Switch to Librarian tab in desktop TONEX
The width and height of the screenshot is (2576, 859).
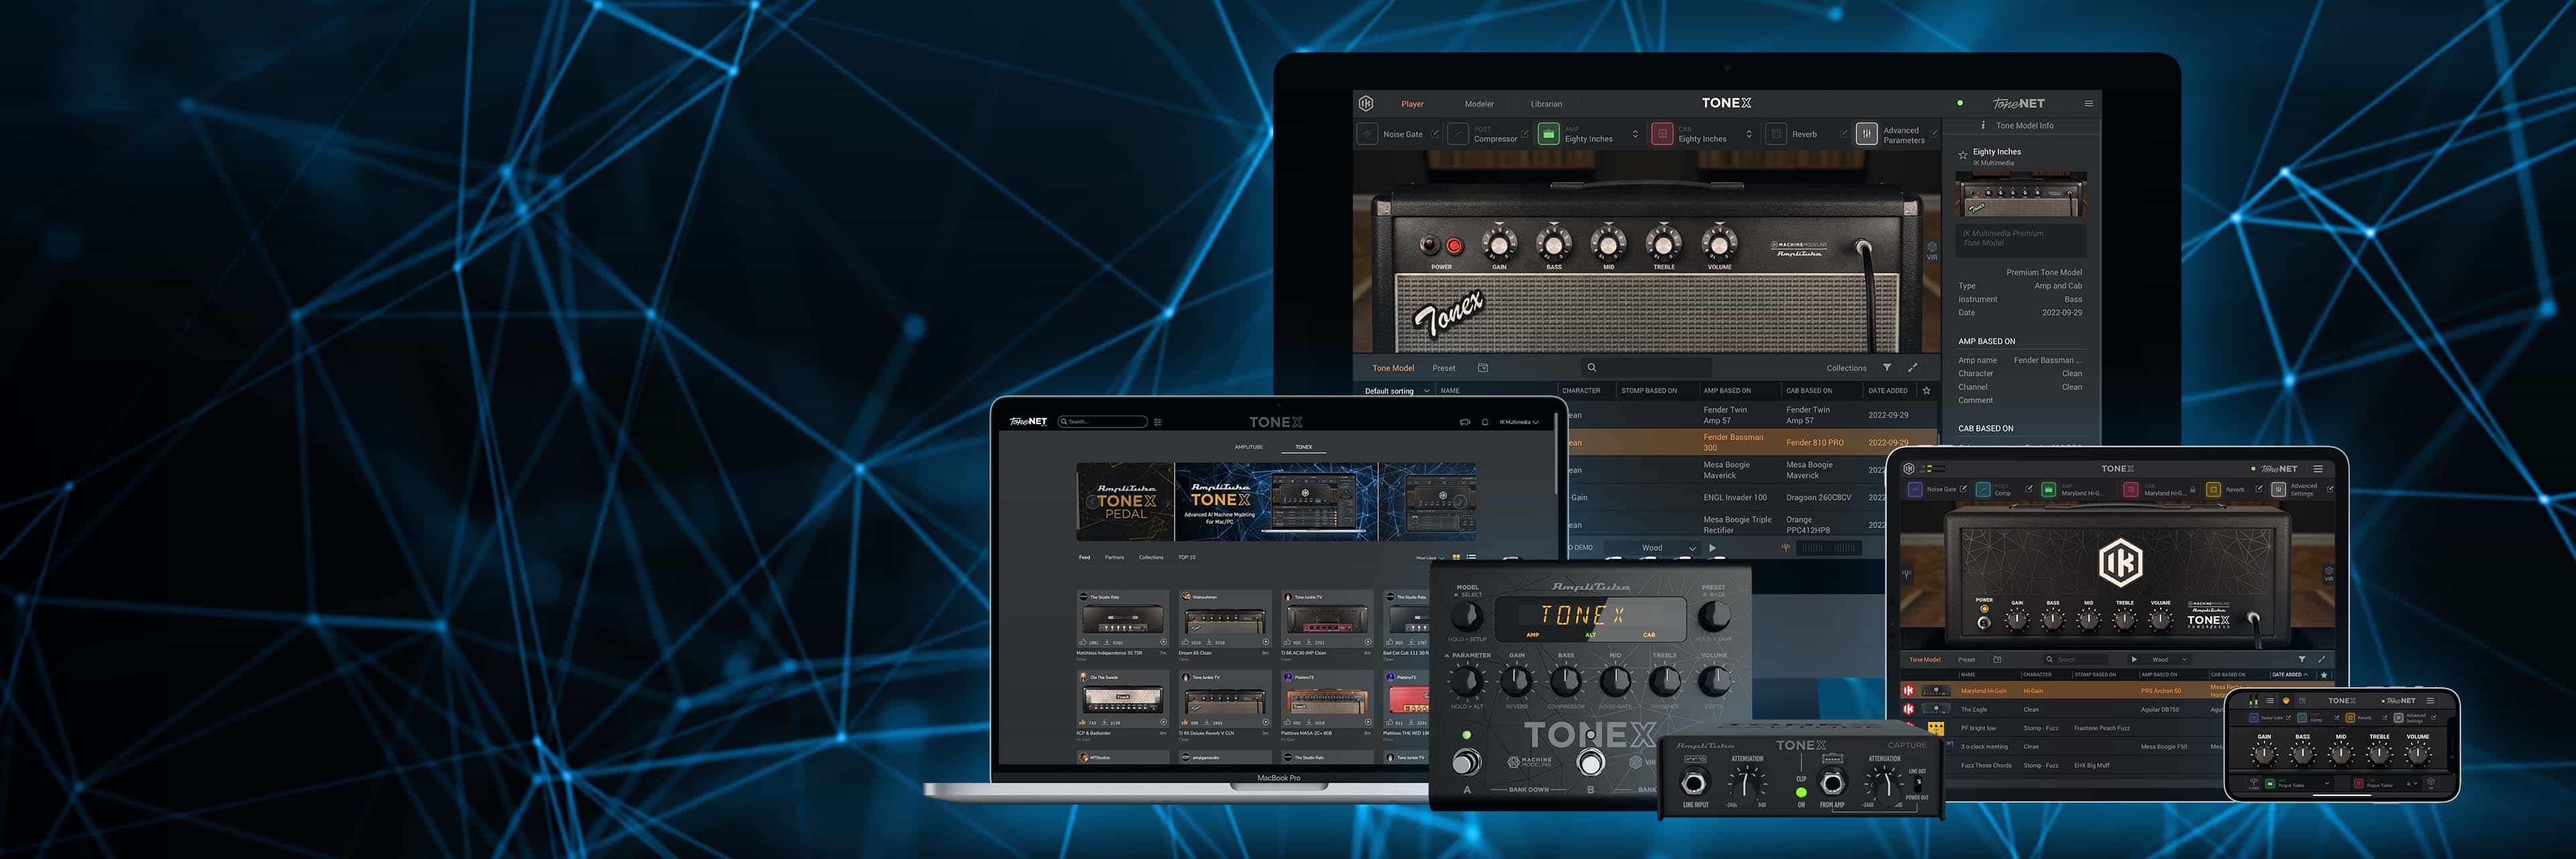pyautogui.click(x=1546, y=104)
